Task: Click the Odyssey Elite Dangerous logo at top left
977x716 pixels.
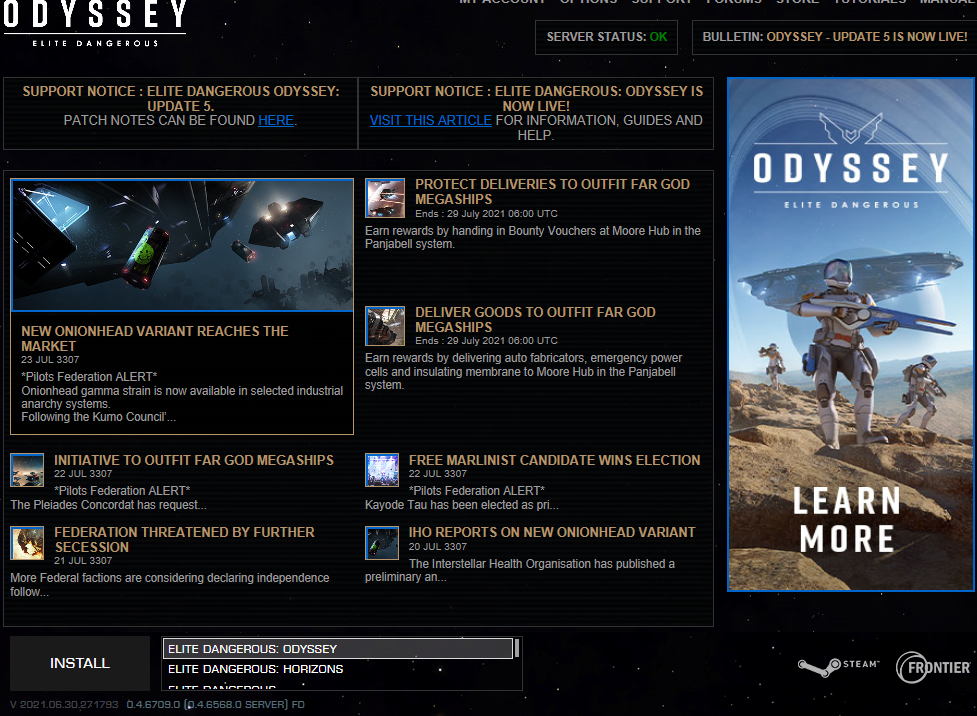Action: click(95, 24)
